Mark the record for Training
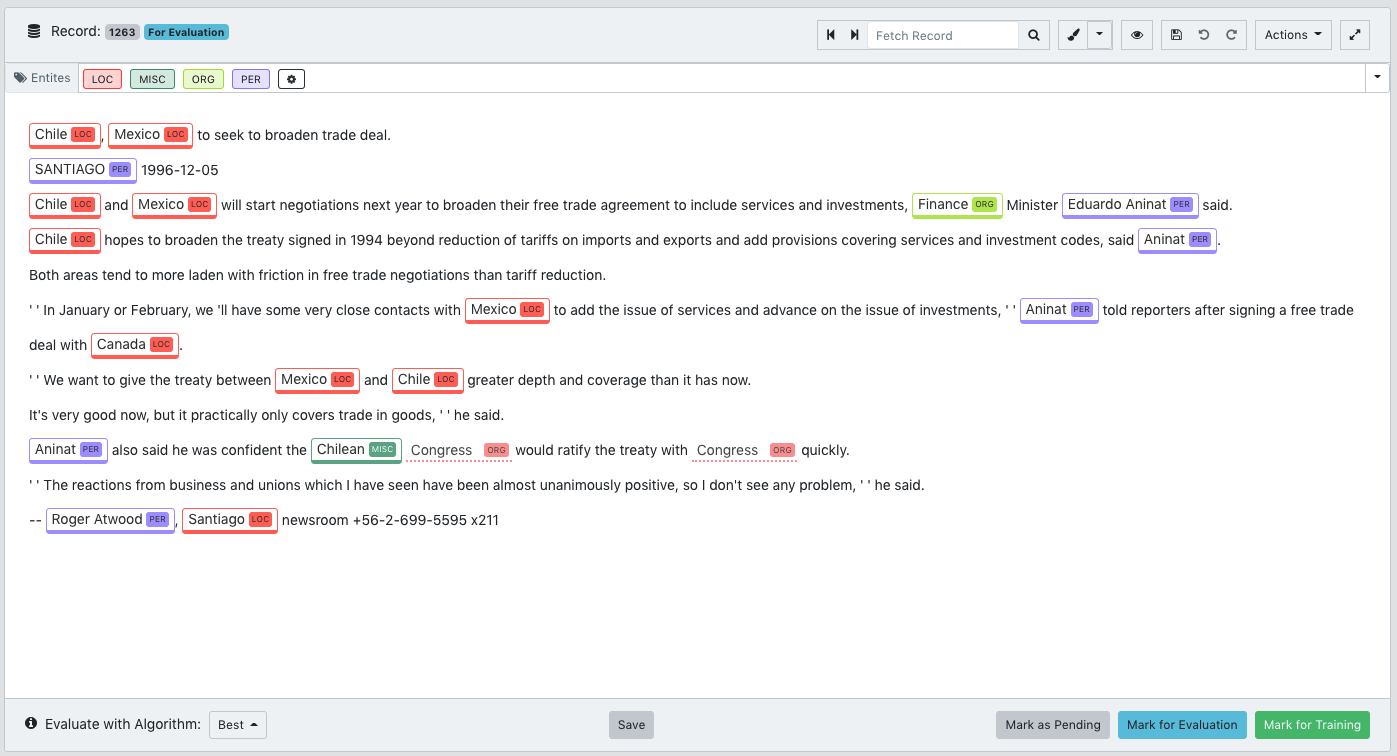Viewport: 1397px width, 756px height. click(x=1312, y=724)
